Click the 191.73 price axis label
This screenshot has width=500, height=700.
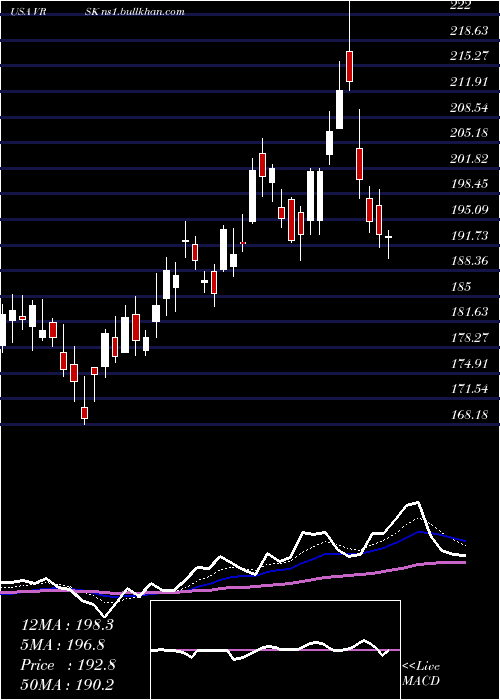click(x=468, y=236)
